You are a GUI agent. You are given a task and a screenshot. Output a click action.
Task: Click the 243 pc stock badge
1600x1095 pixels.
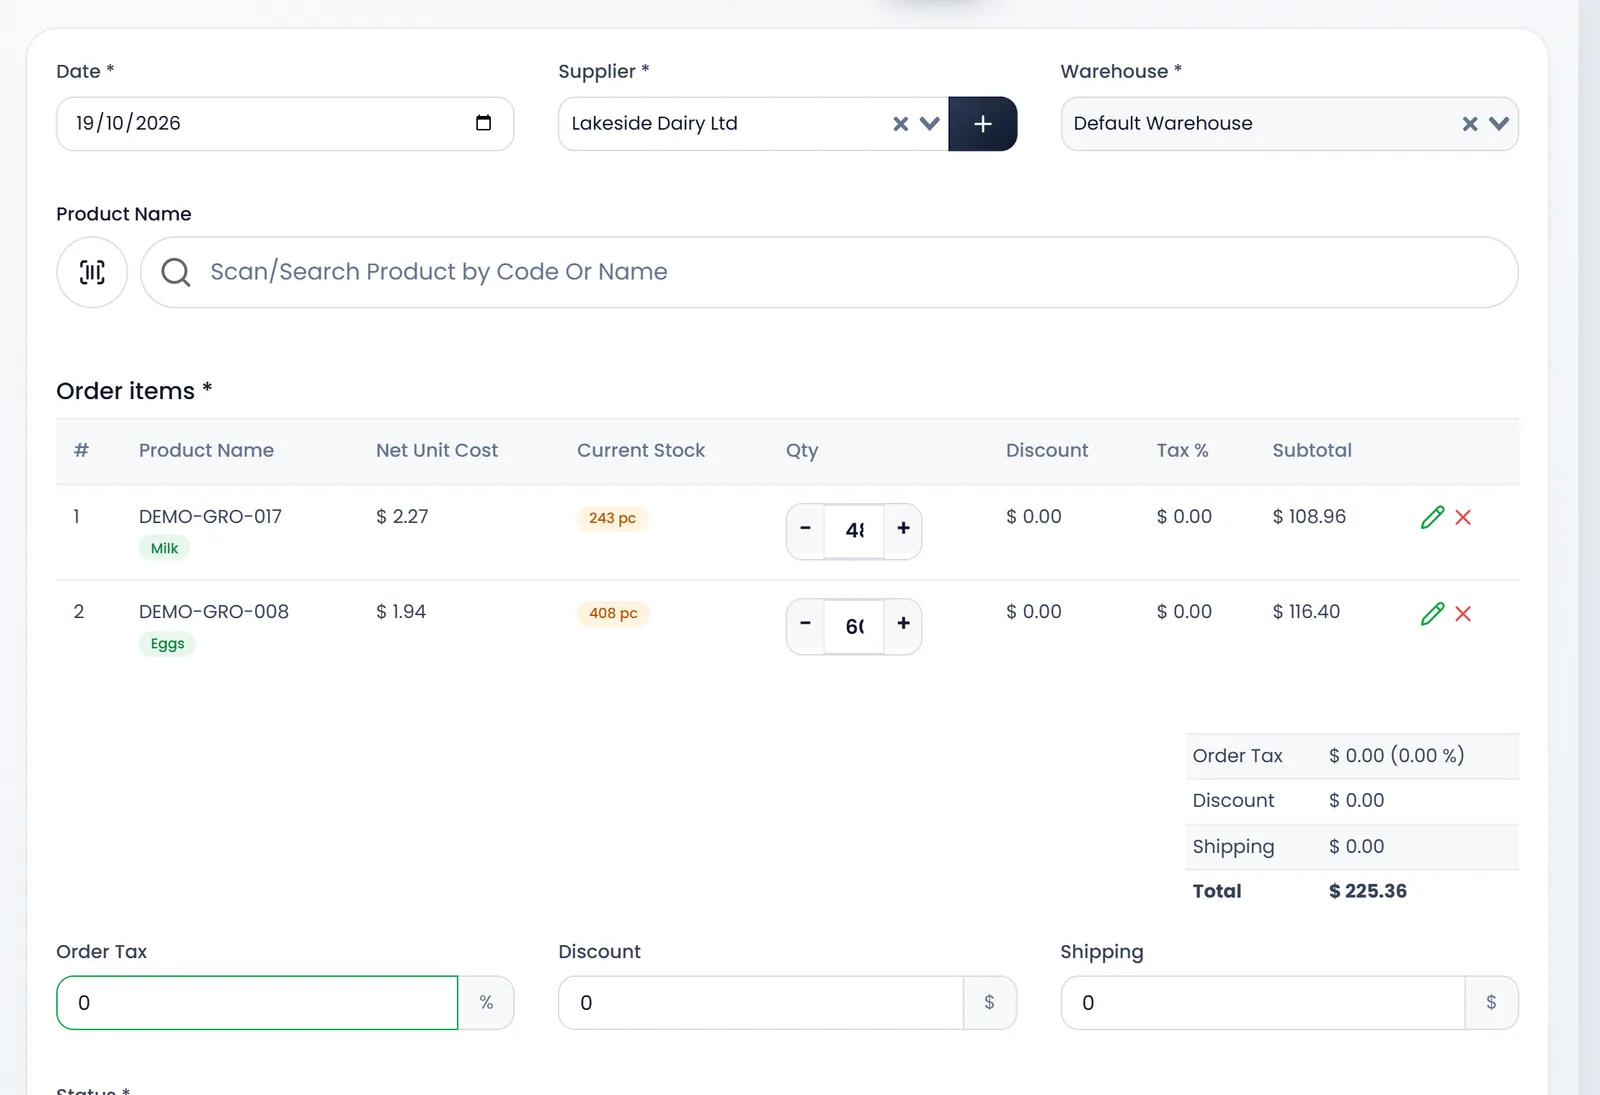coord(612,518)
